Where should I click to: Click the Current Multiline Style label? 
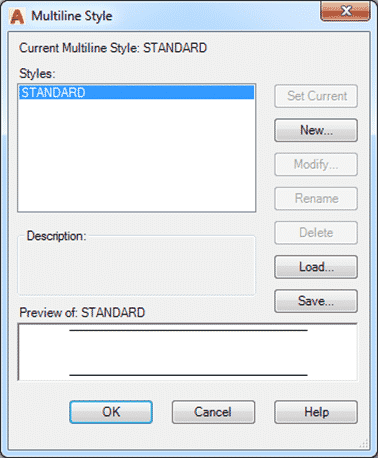click(113, 48)
